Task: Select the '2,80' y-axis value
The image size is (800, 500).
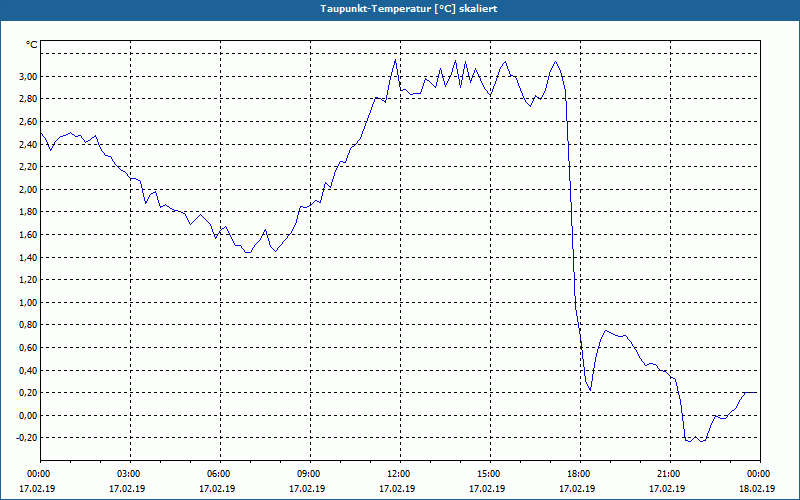Action: click(x=28, y=99)
